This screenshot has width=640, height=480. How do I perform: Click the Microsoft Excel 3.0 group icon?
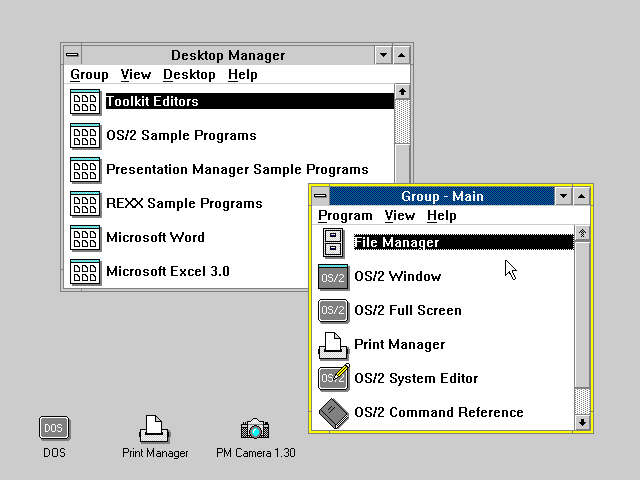tap(85, 271)
